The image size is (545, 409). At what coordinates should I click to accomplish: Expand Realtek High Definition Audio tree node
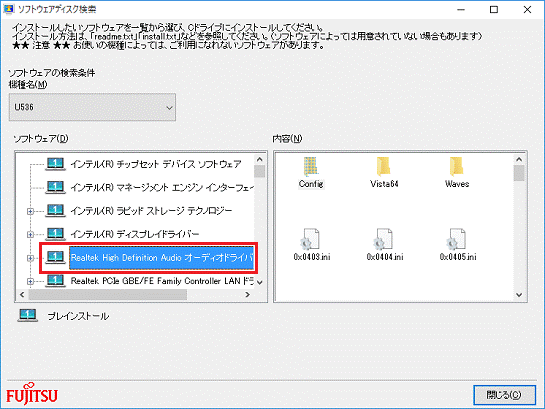tap(30, 258)
